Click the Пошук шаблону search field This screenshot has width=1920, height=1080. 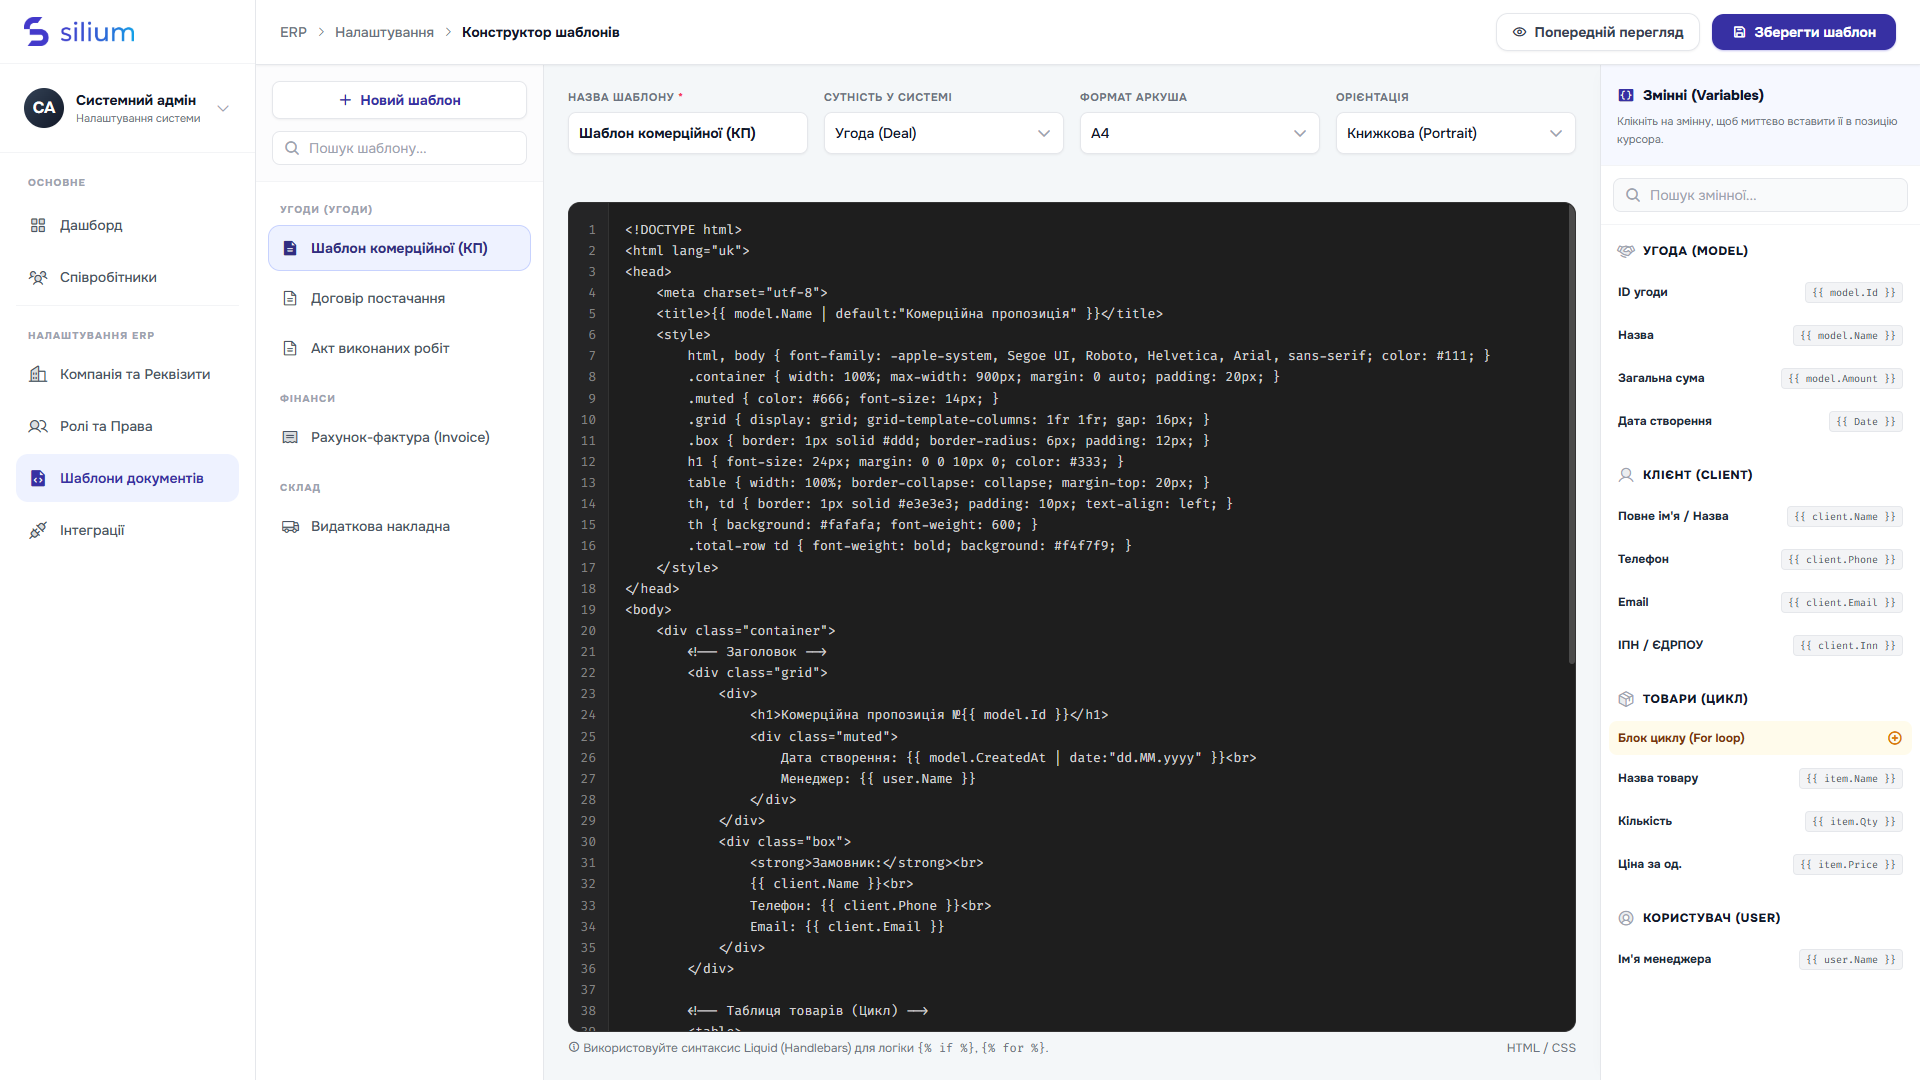[x=399, y=148]
